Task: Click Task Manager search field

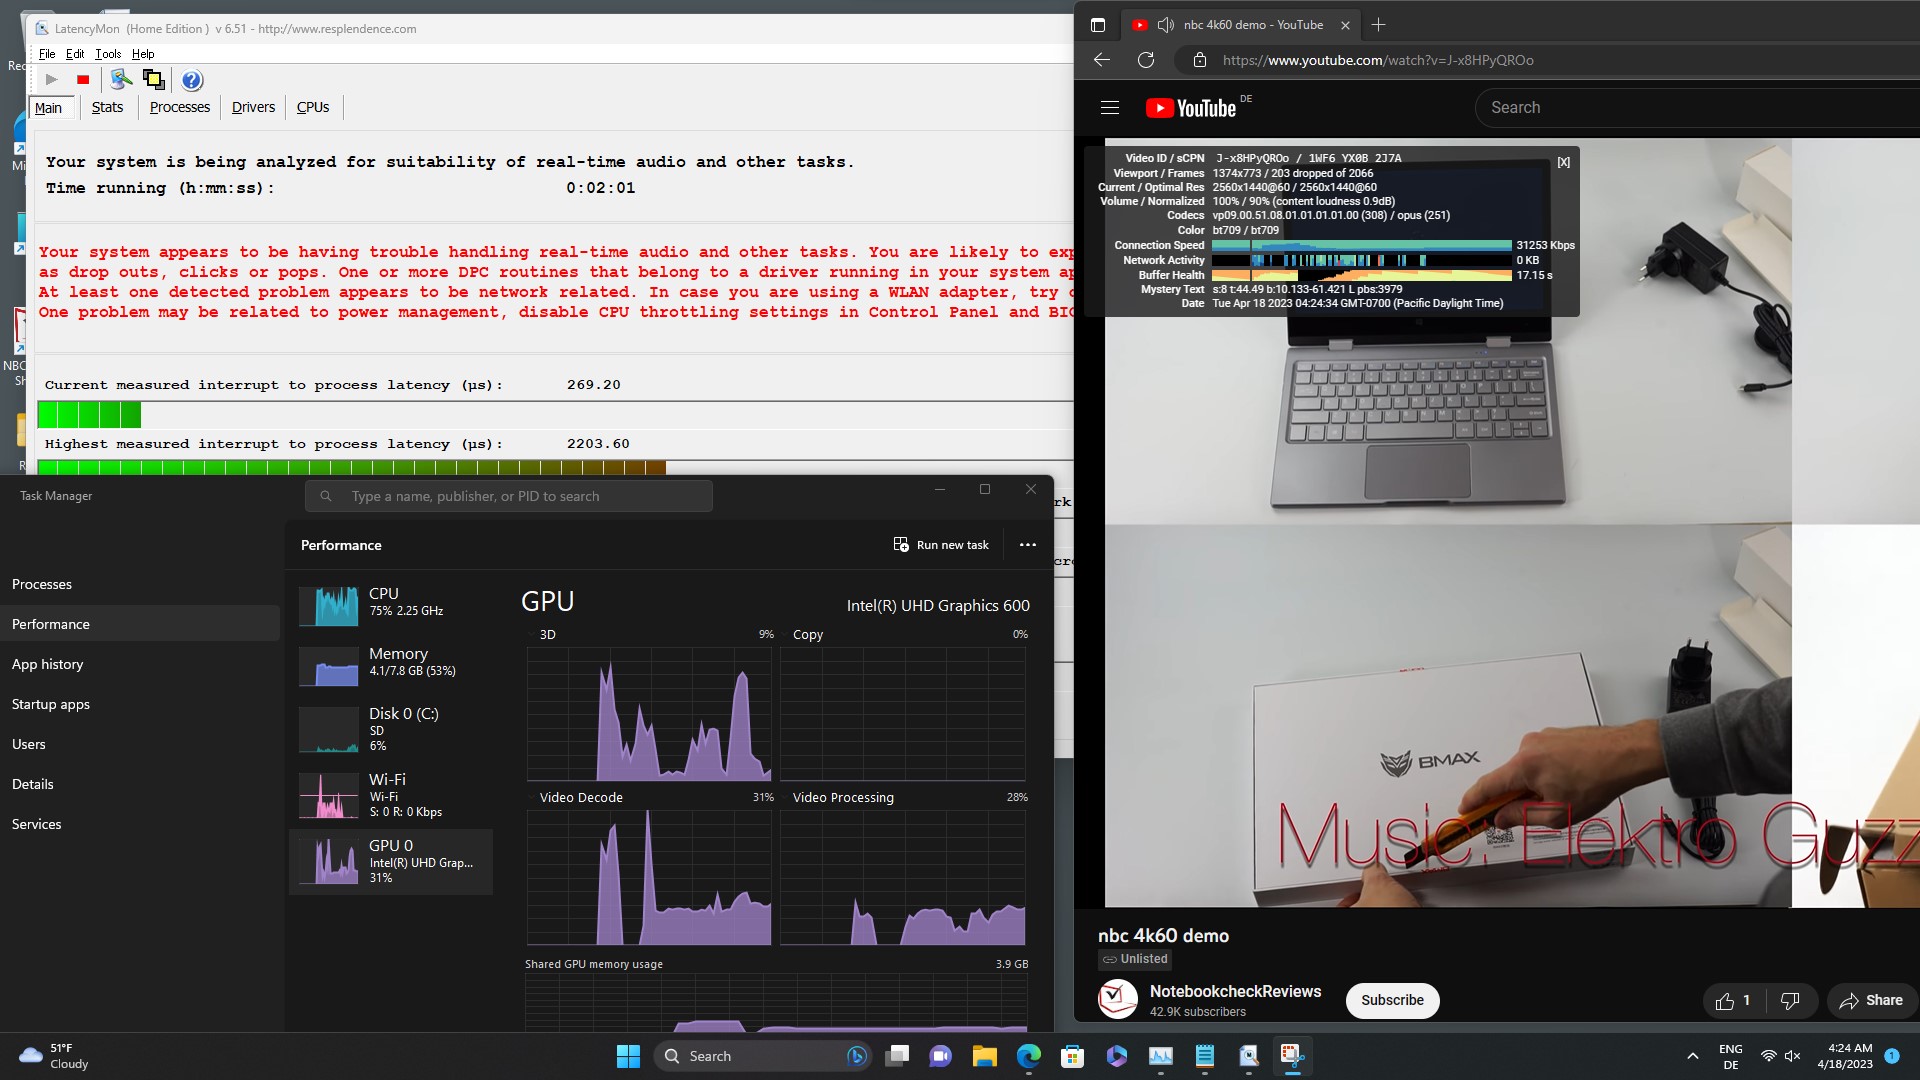Action: point(510,496)
